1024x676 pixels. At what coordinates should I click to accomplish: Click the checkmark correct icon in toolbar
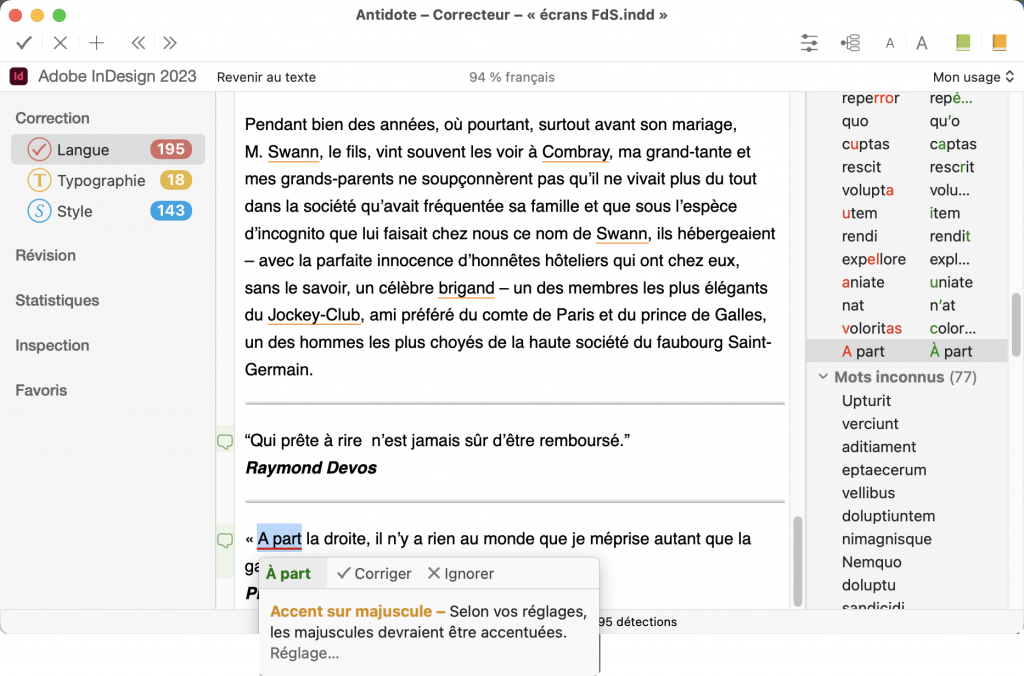[x=24, y=43]
